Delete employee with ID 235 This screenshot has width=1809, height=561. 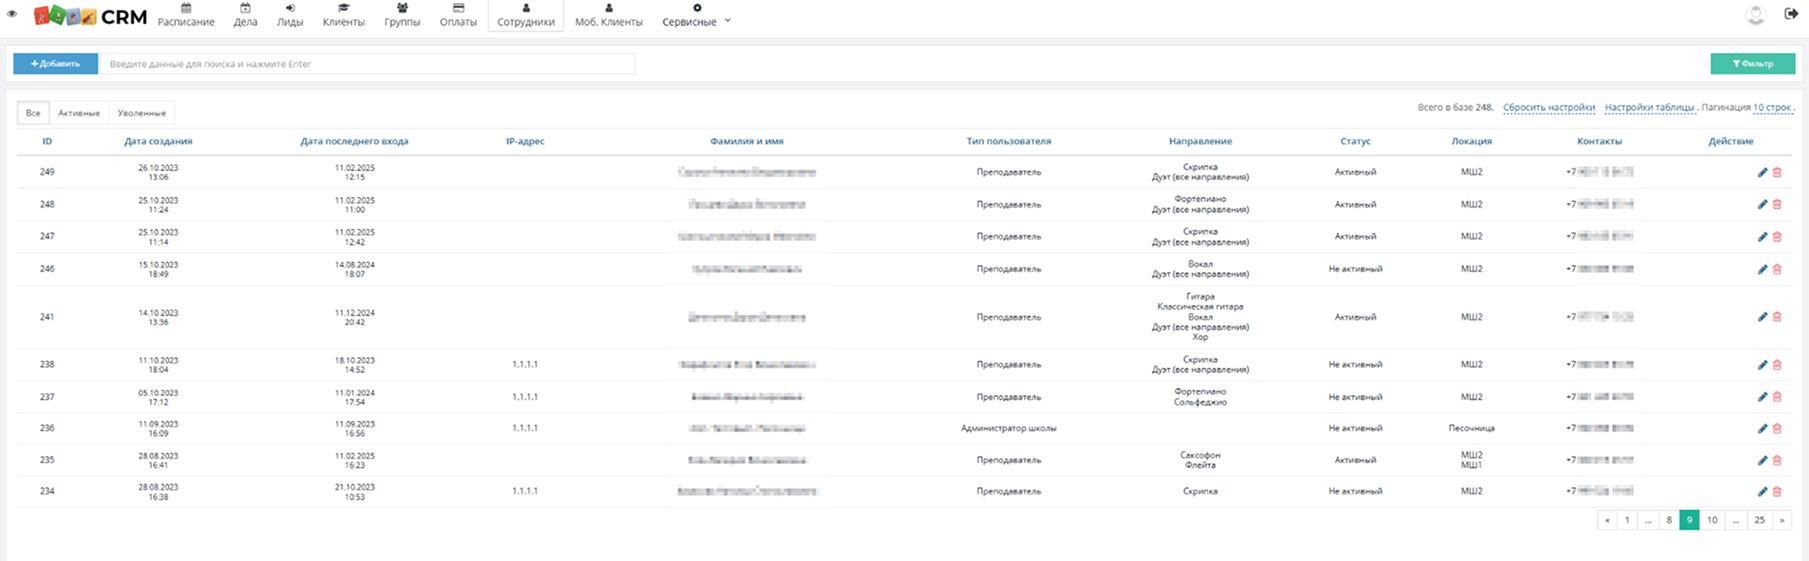[x=1777, y=460]
